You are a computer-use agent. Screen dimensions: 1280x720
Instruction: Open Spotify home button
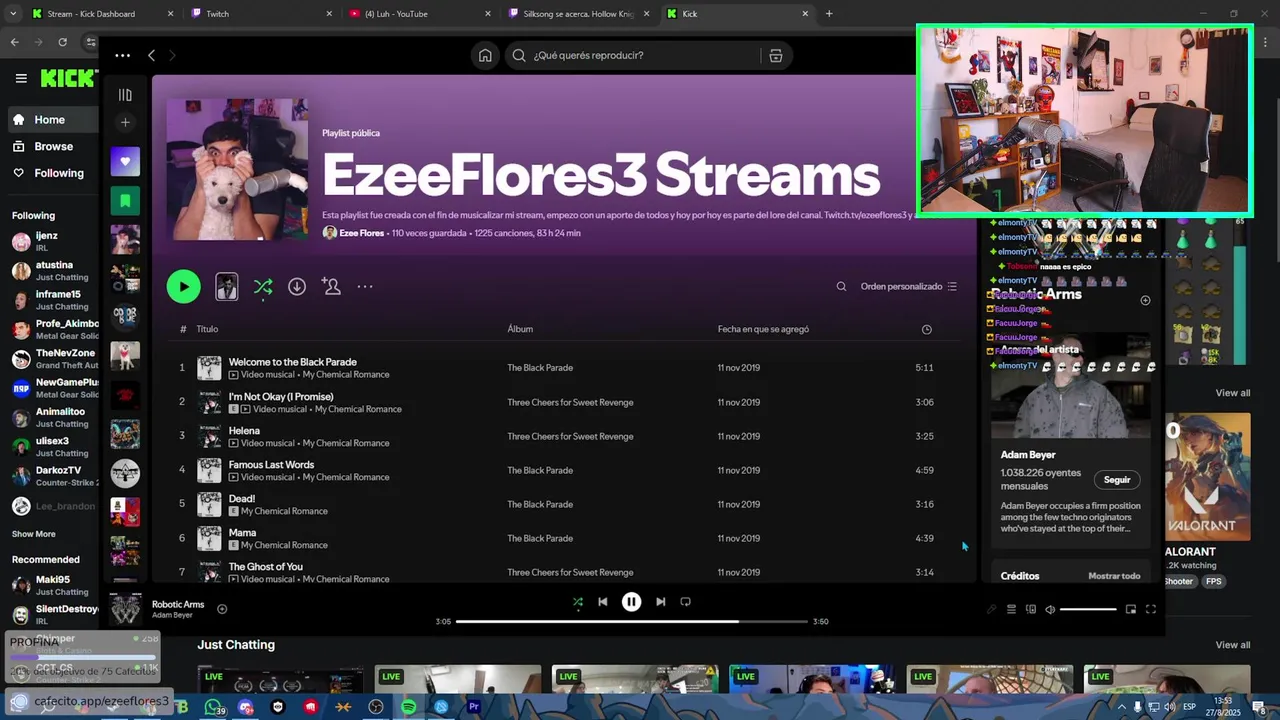pyautogui.click(x=485, y=56)
